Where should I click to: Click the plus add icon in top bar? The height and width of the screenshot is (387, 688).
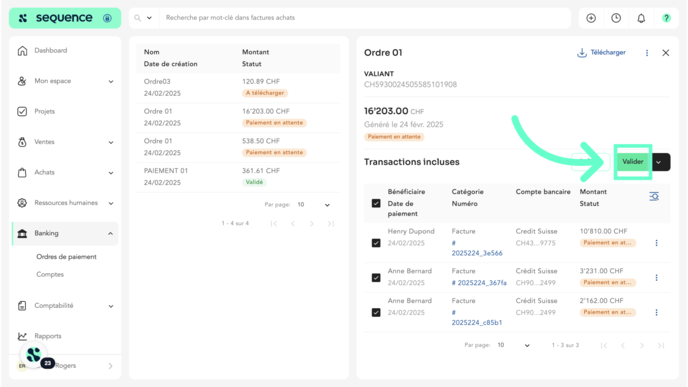point(591,18)
